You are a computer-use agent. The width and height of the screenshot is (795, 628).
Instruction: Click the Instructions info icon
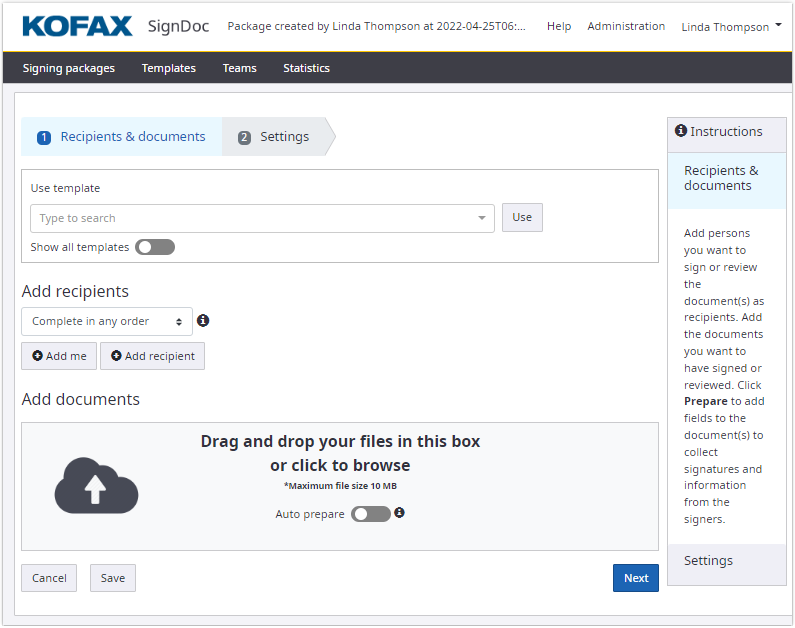681,131
